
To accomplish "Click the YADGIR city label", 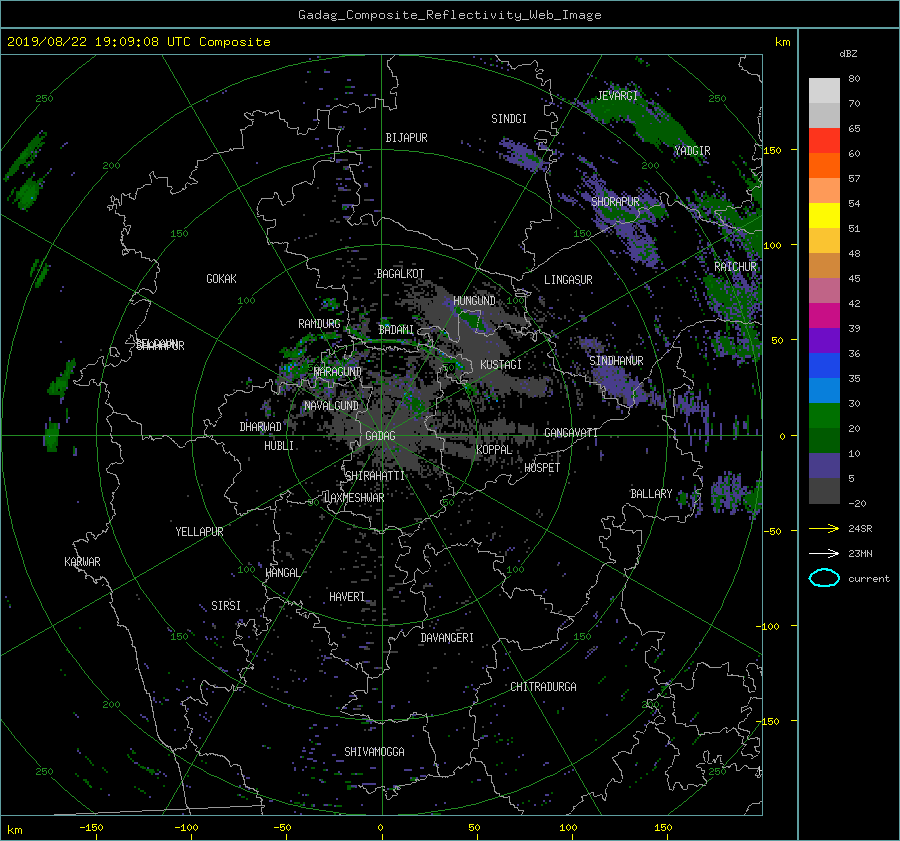I will point(692,151).
